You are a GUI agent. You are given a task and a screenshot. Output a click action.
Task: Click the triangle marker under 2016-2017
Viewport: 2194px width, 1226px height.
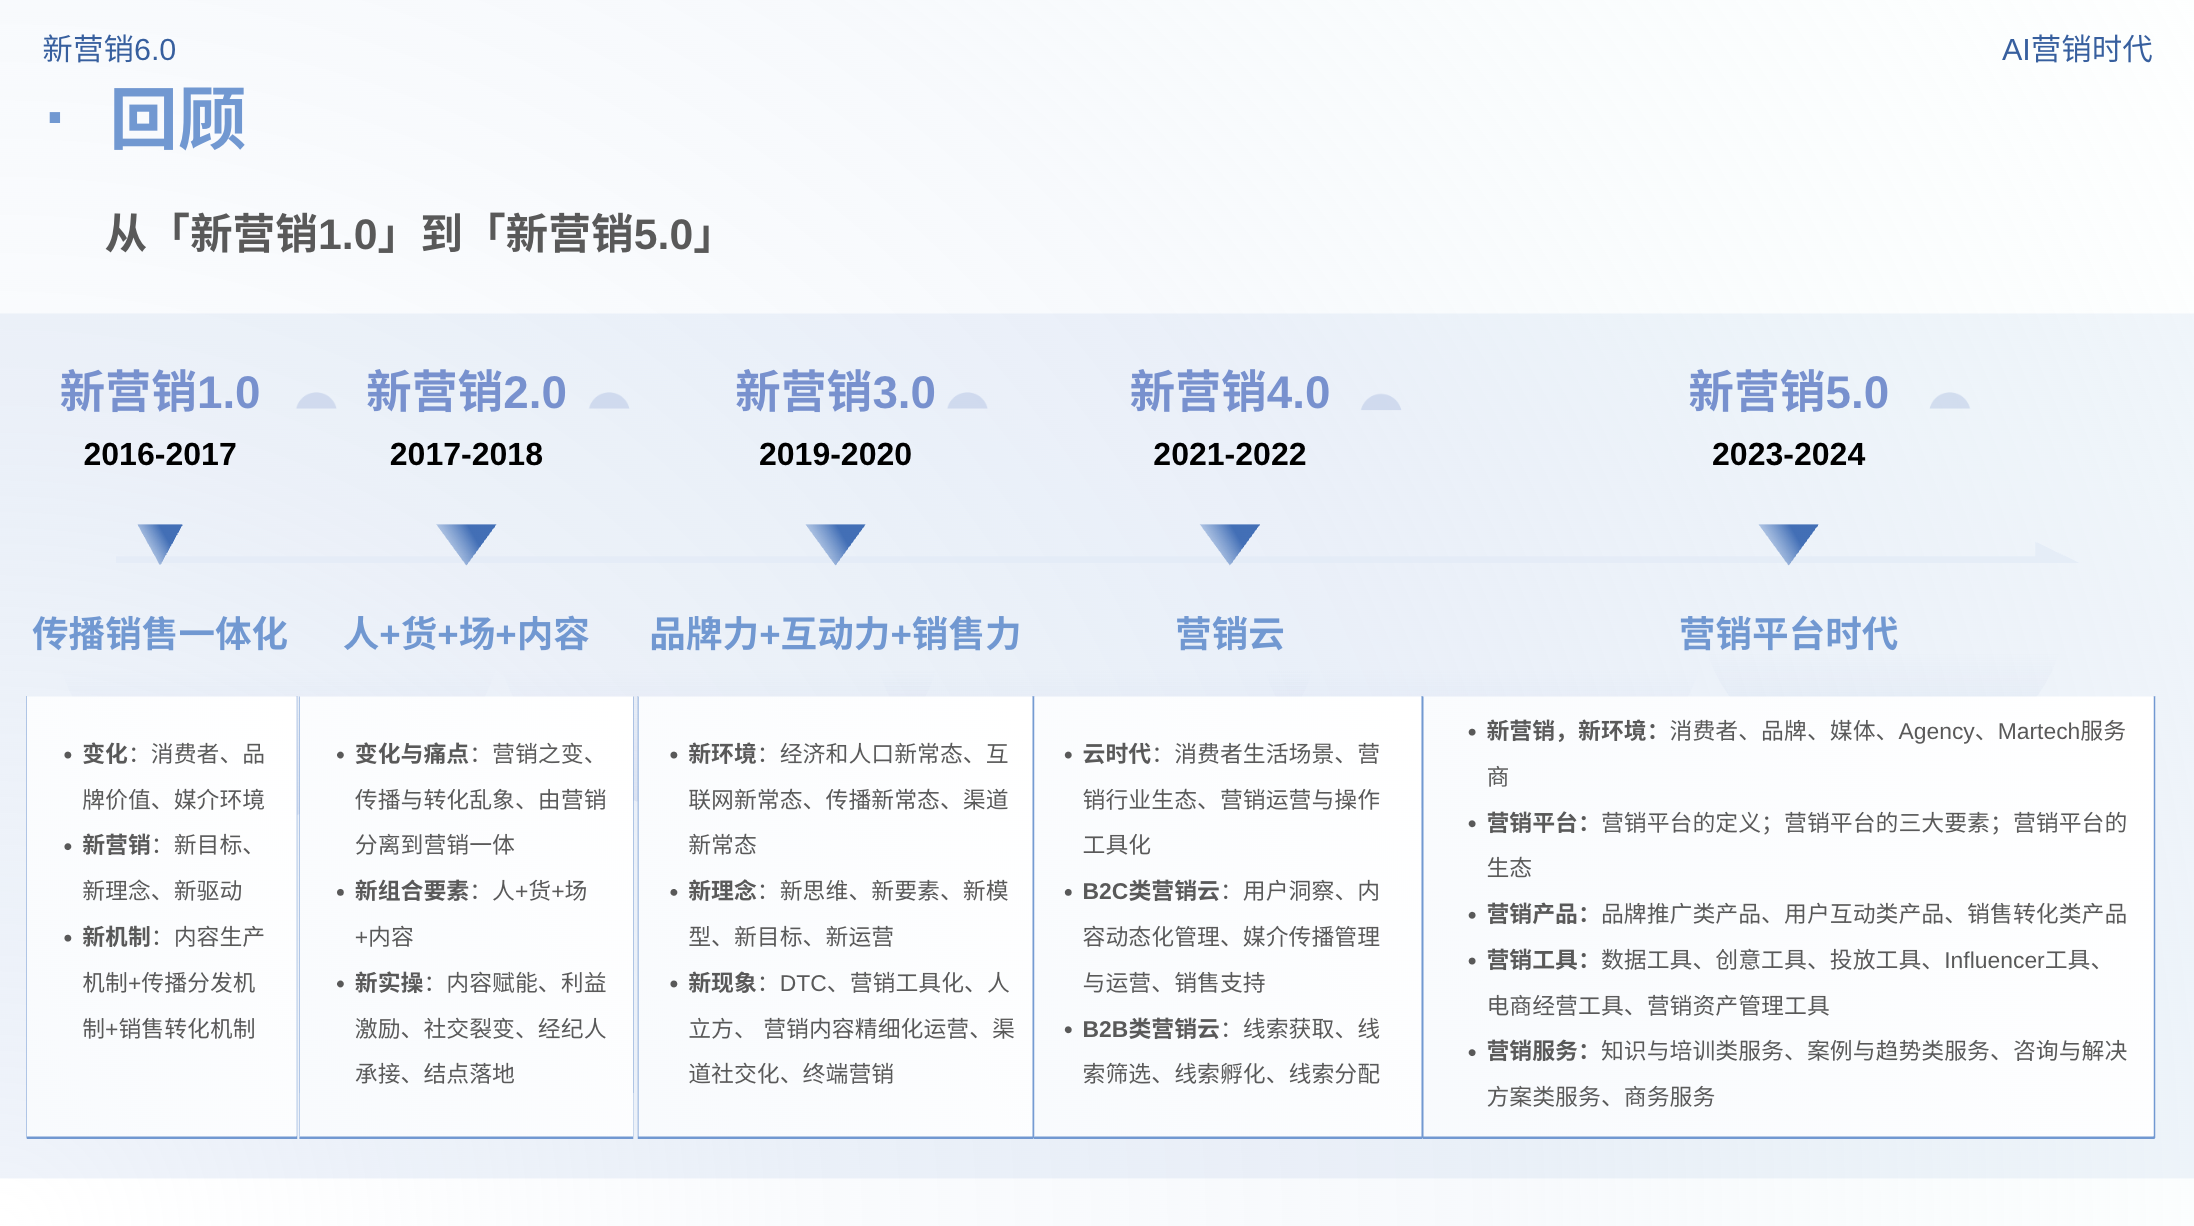(160, 541)
